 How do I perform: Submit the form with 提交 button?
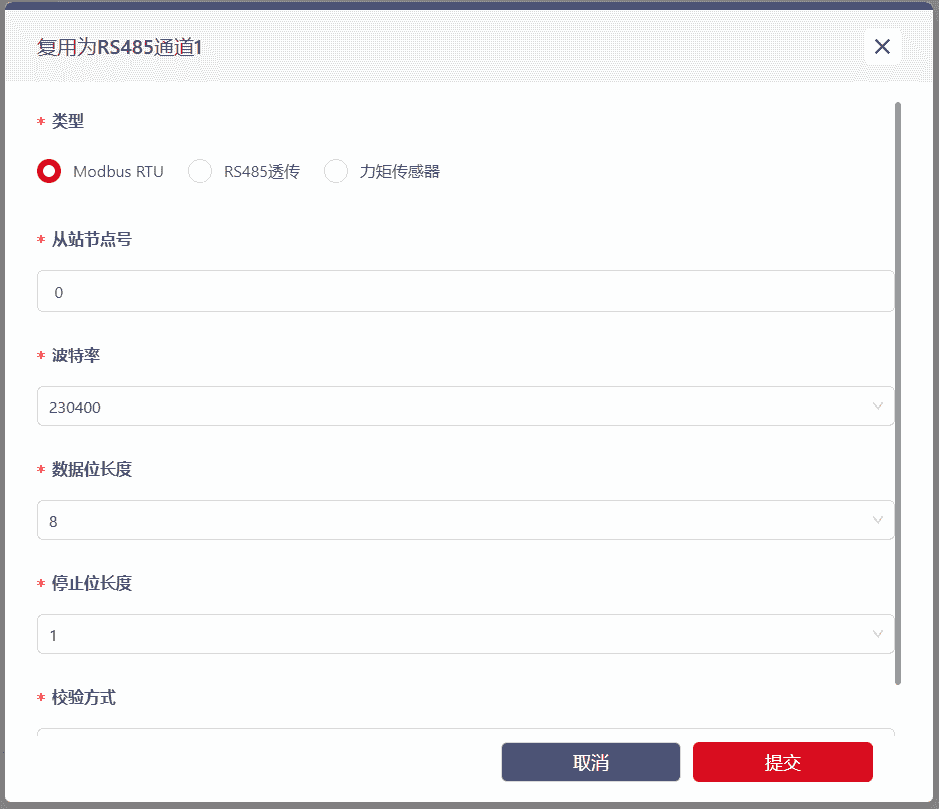tap(782, 763)
